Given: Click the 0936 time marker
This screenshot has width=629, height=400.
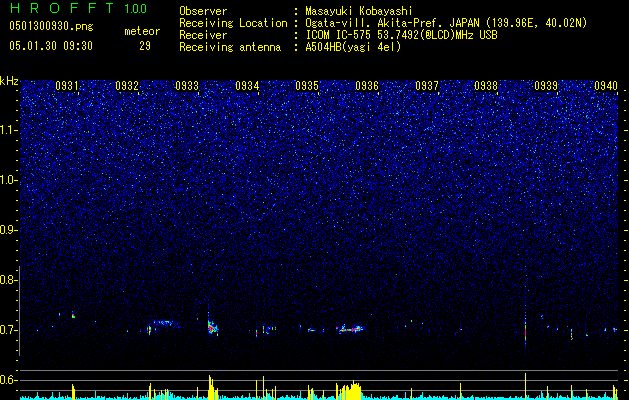Looking at the screenshot, I should (x=367, y=86).
